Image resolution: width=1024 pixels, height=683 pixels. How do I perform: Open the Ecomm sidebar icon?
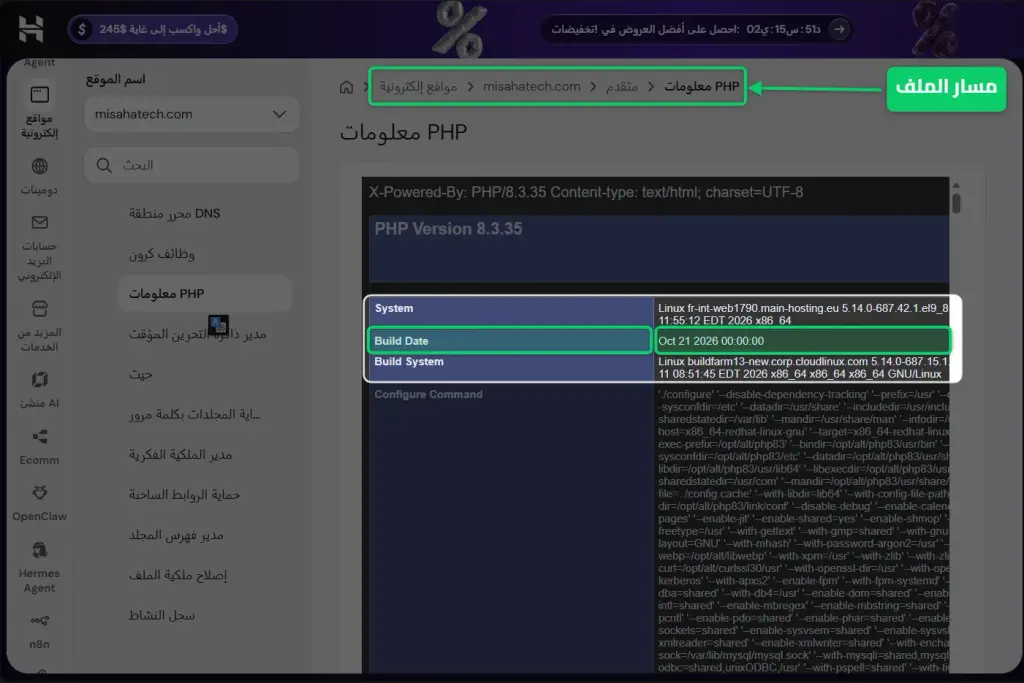click(39, 436)
